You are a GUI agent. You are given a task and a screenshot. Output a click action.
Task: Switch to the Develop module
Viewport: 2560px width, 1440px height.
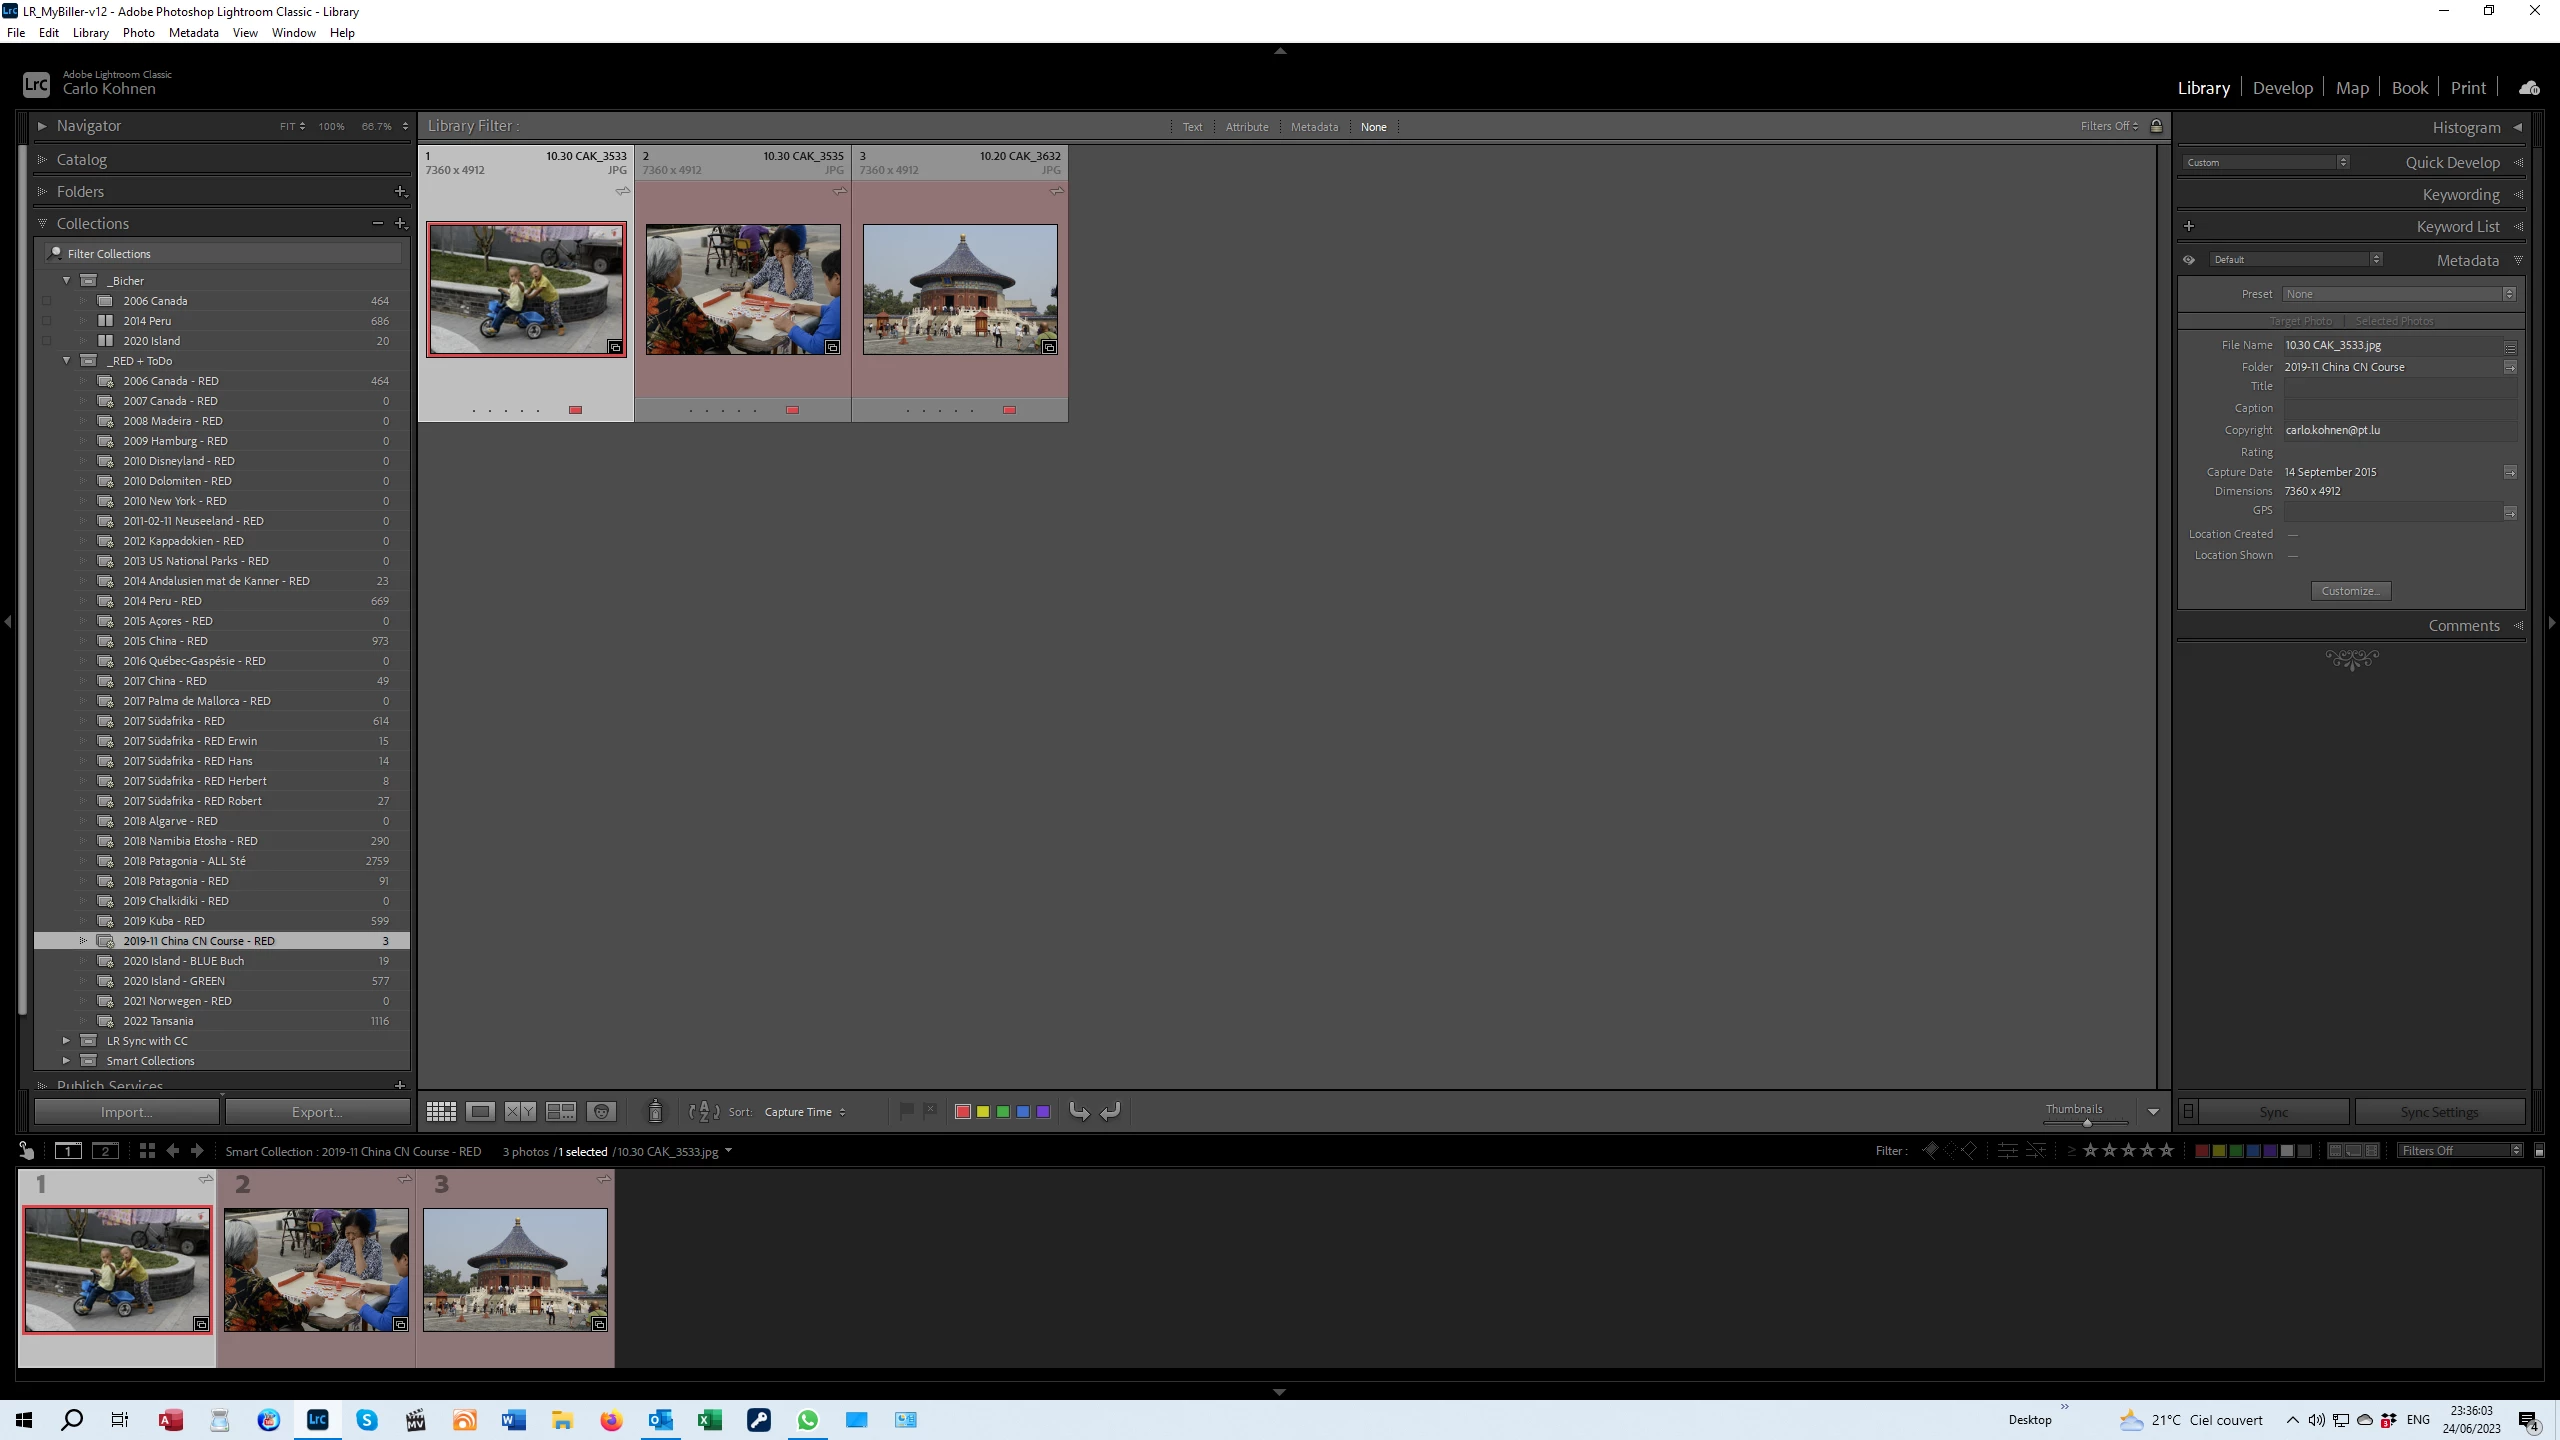tap(2282, 88)
